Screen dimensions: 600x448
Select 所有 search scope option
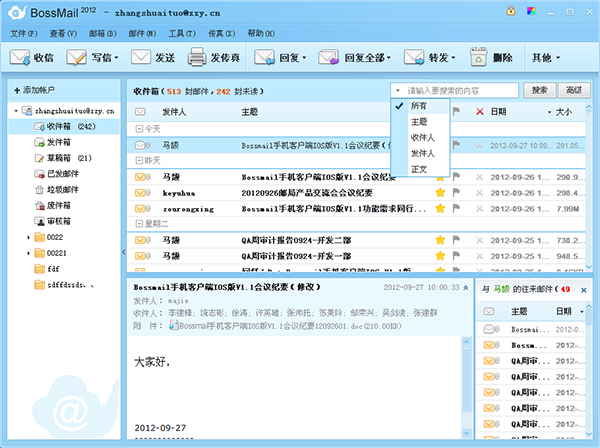tap(420, 106)
